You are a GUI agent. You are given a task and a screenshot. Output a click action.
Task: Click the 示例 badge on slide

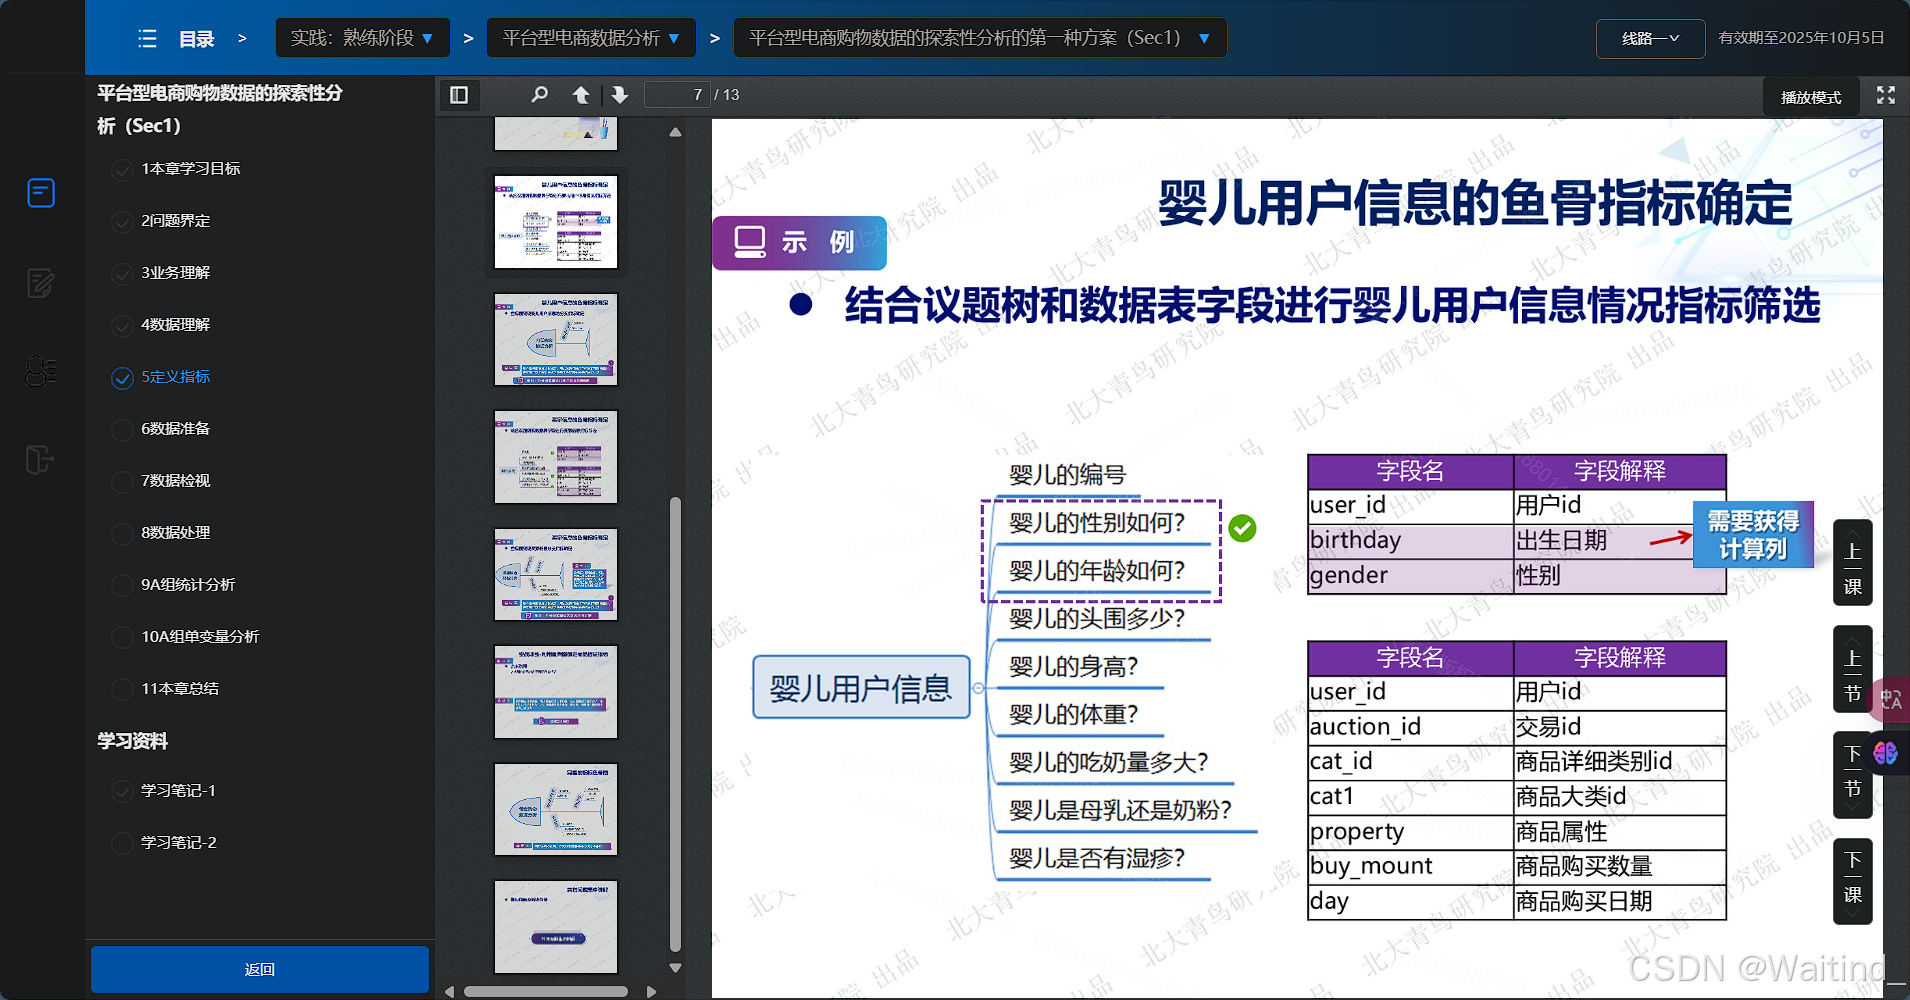point(799,243)
